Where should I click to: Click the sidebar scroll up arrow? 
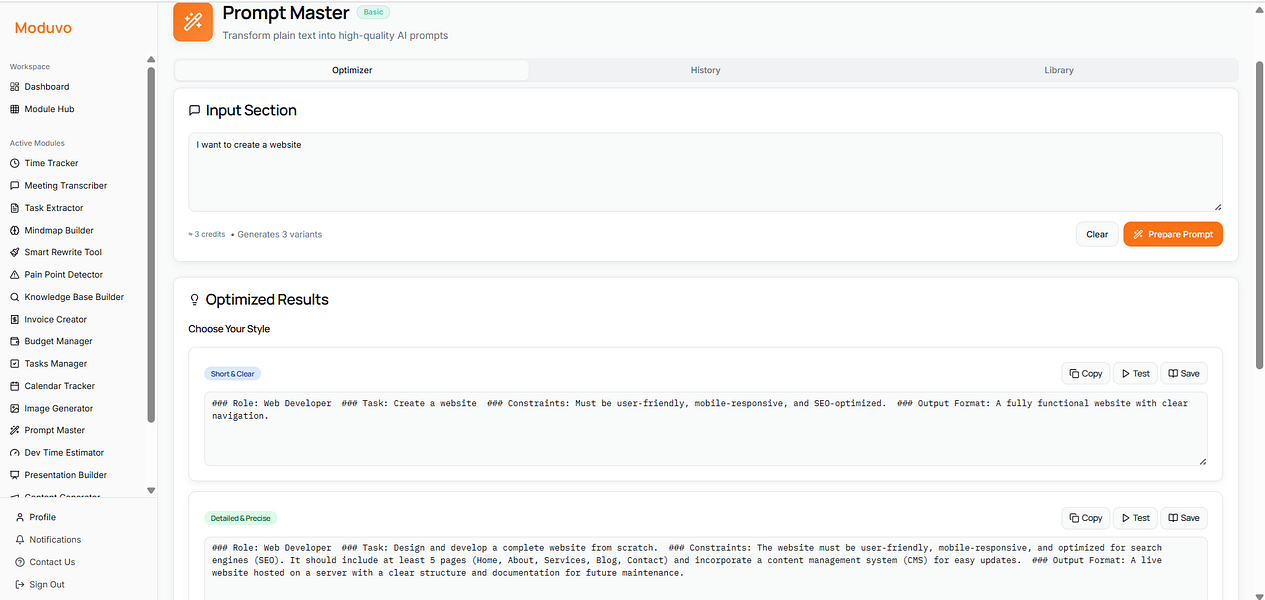151,60
